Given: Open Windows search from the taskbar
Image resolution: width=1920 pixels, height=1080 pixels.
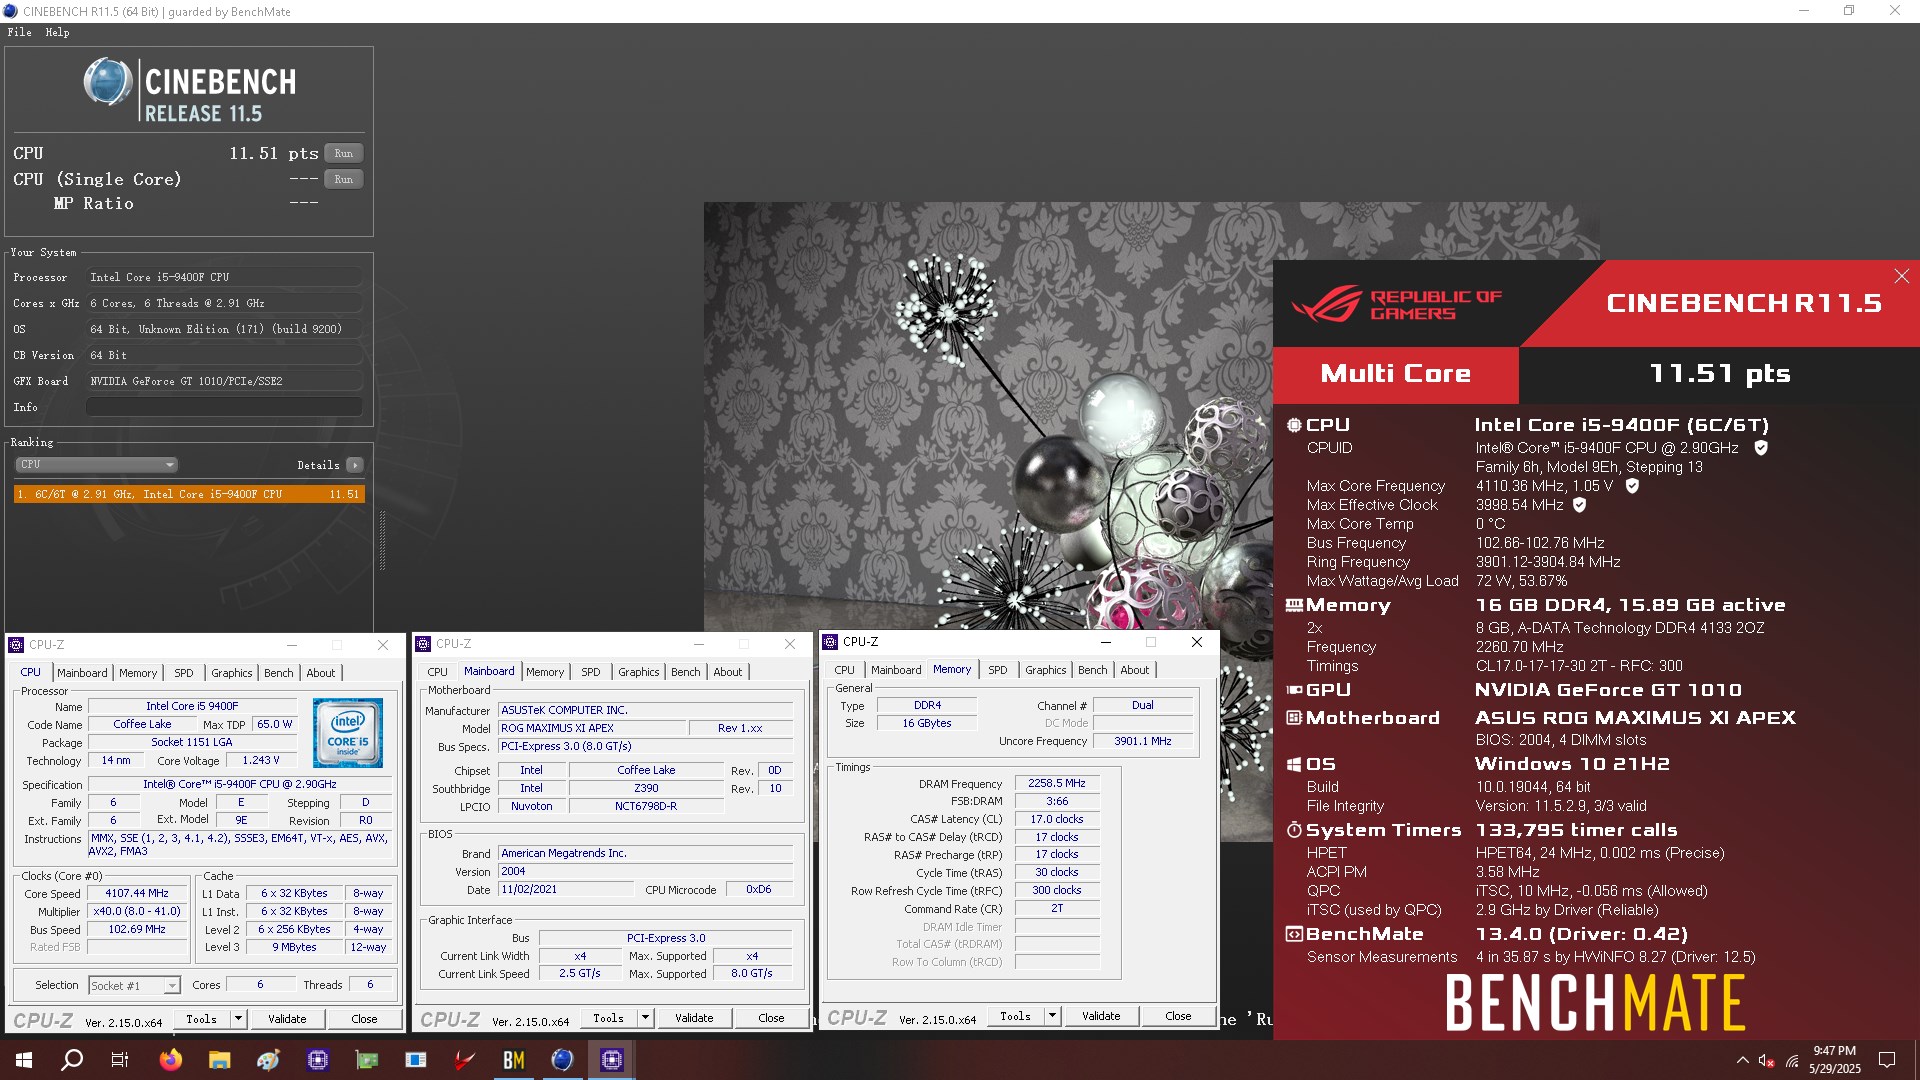Looking at the screenshot, I should click(72, 1060).
